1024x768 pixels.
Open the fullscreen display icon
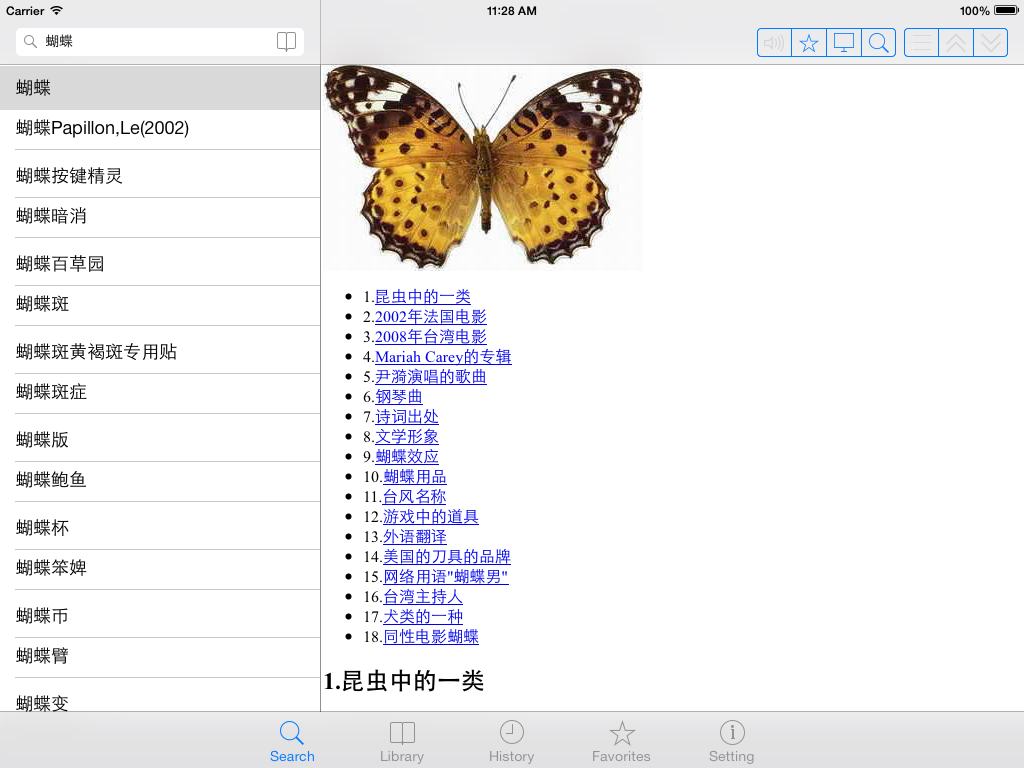(844, 42)
